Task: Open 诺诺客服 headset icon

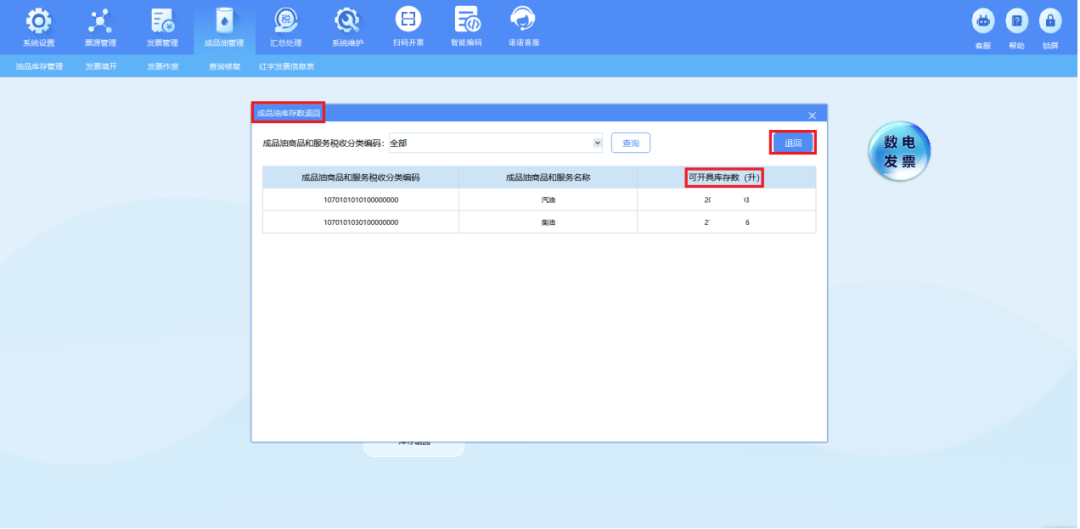Action: click(523, 19)
